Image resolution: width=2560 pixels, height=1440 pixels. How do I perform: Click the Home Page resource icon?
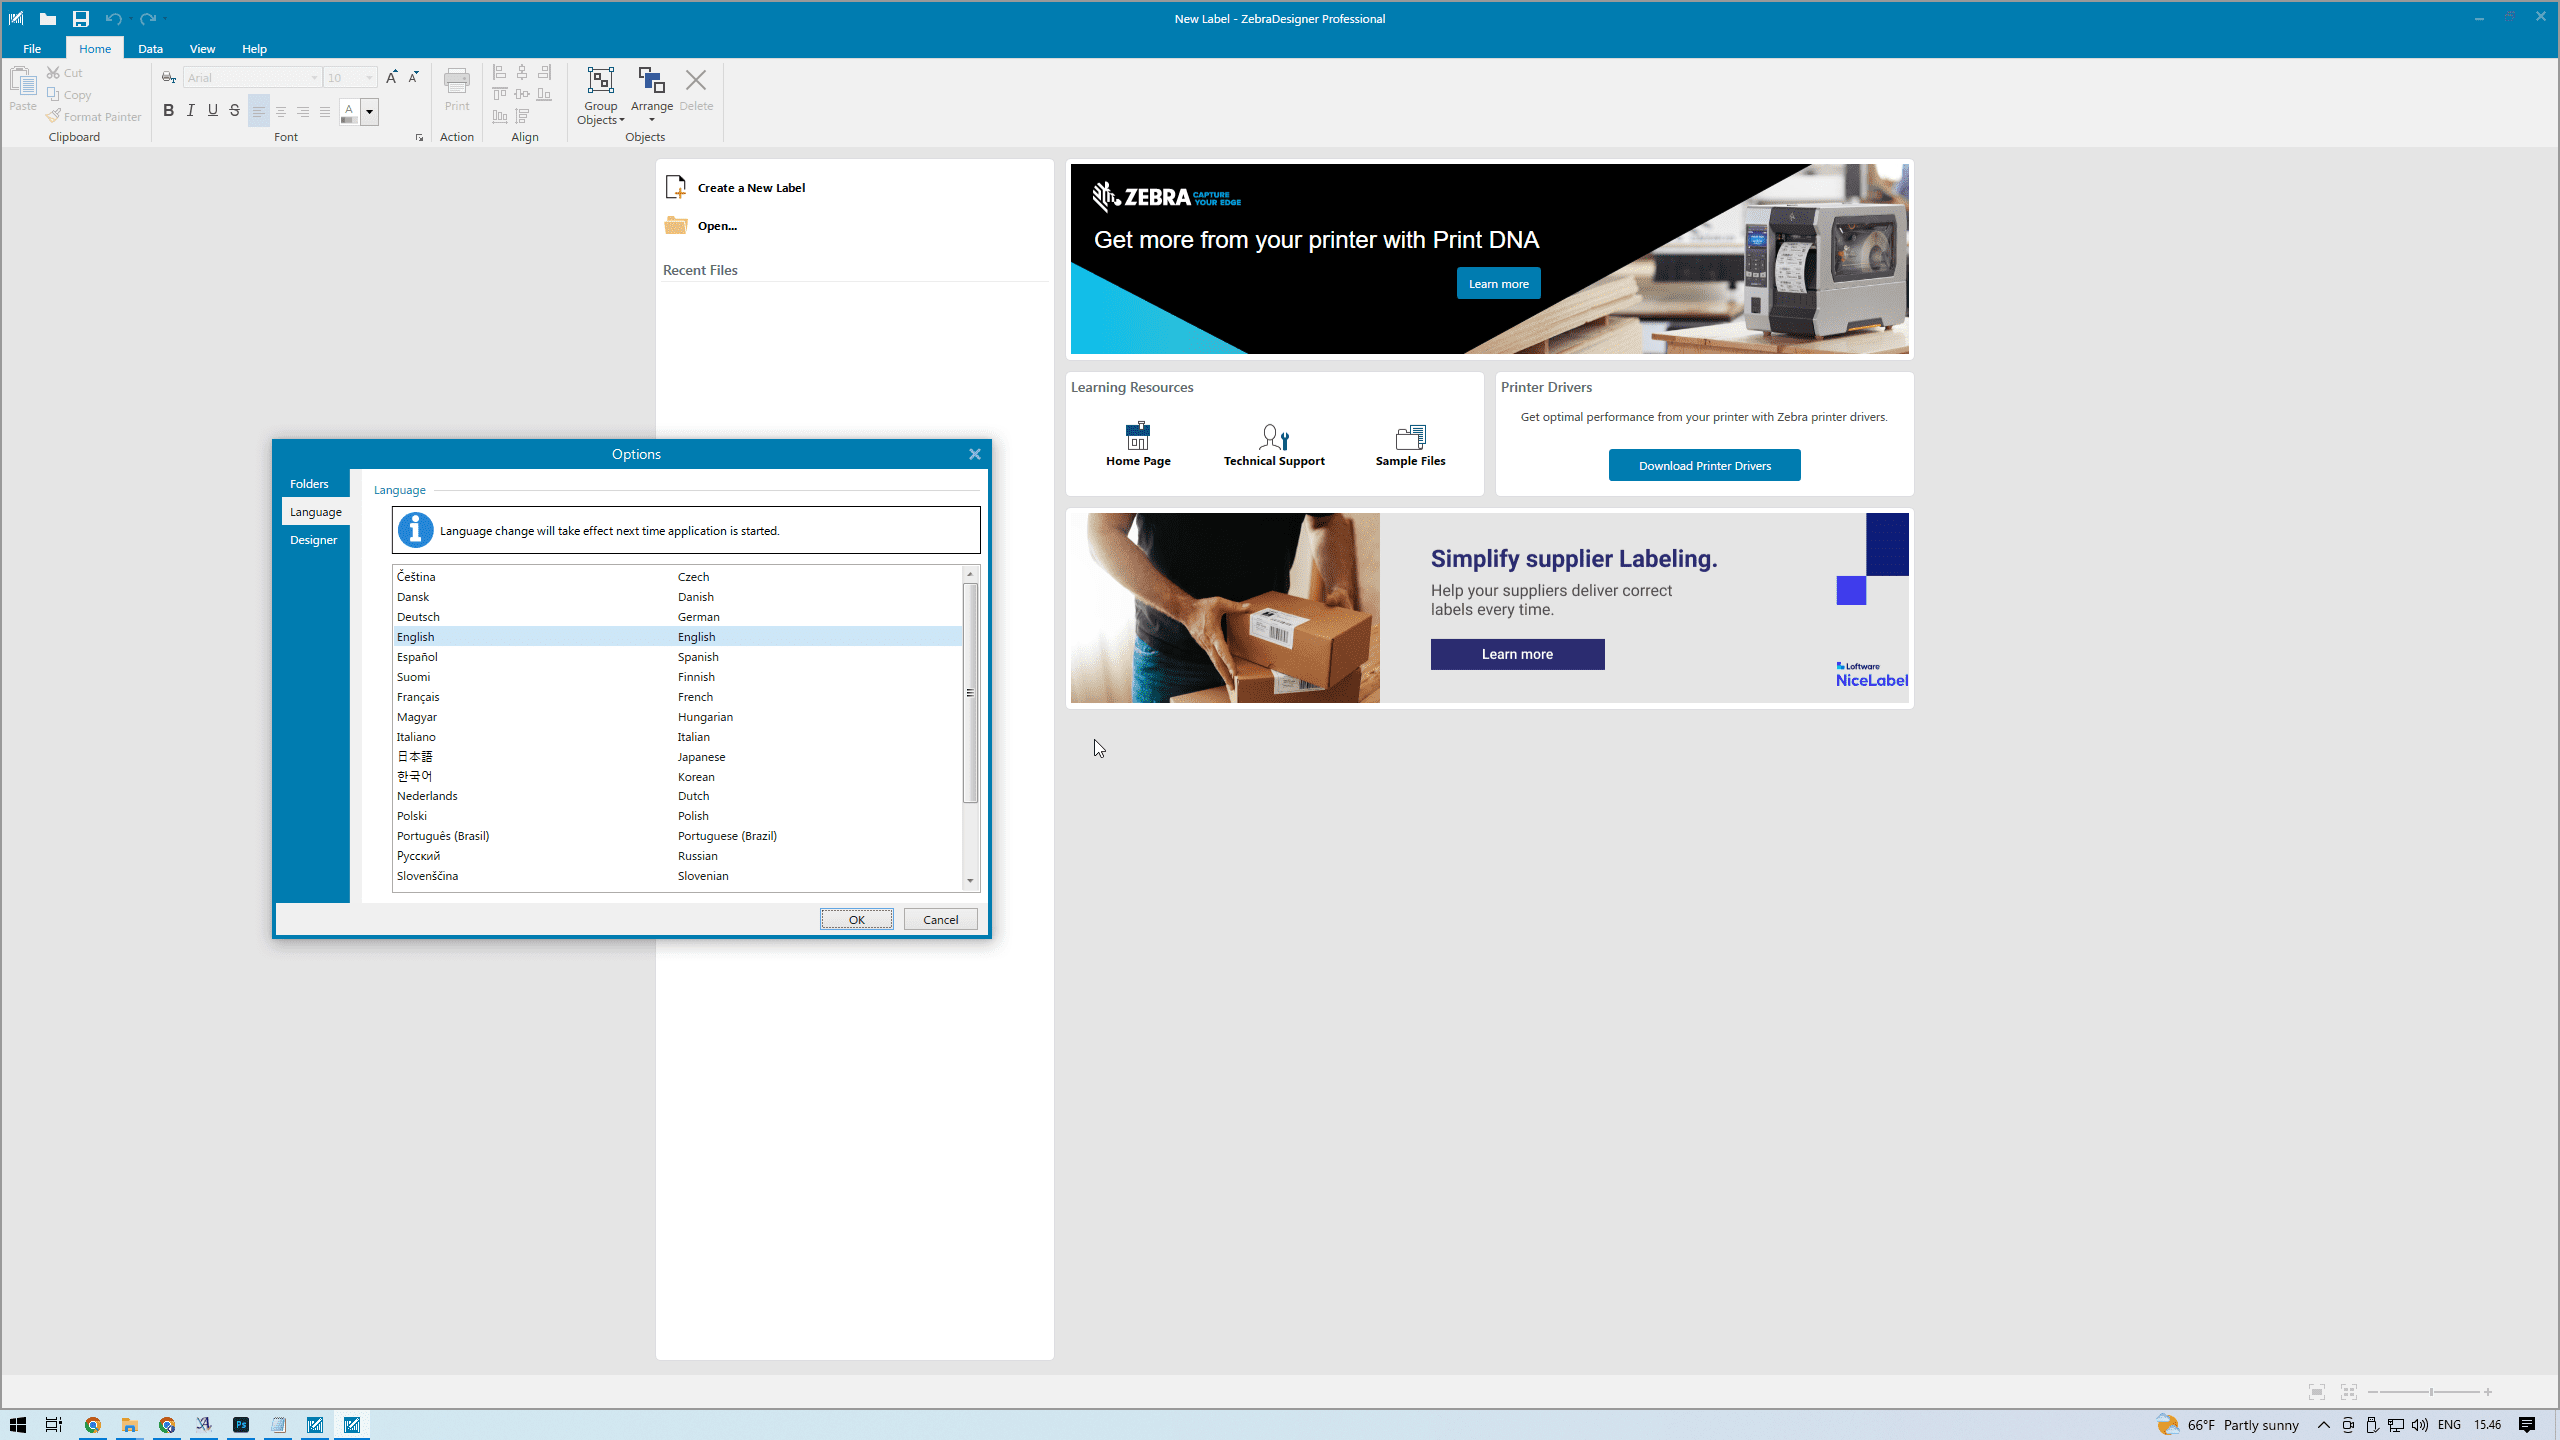1138,437
